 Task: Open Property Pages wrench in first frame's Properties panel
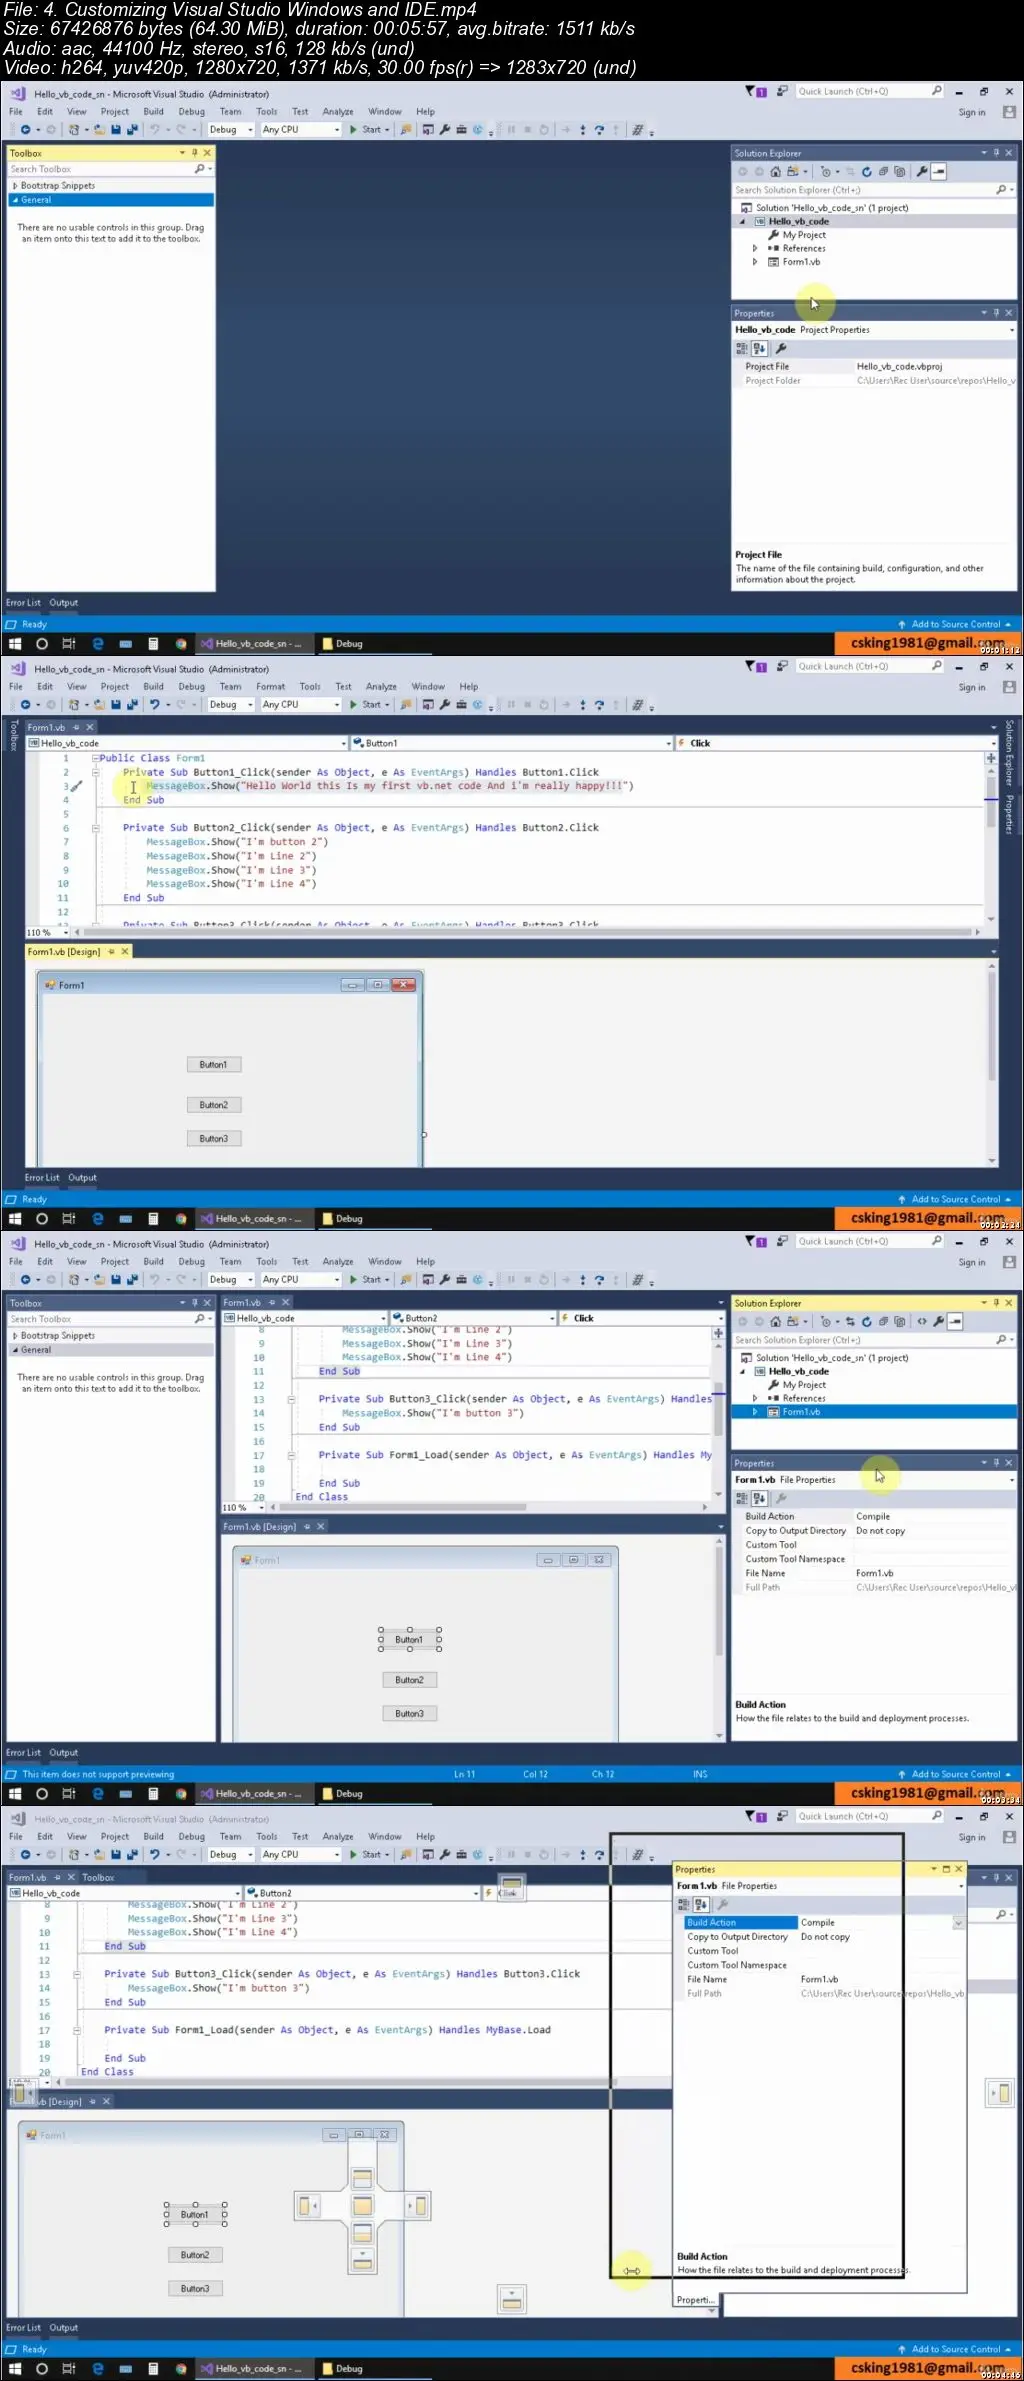click(781, 348)
